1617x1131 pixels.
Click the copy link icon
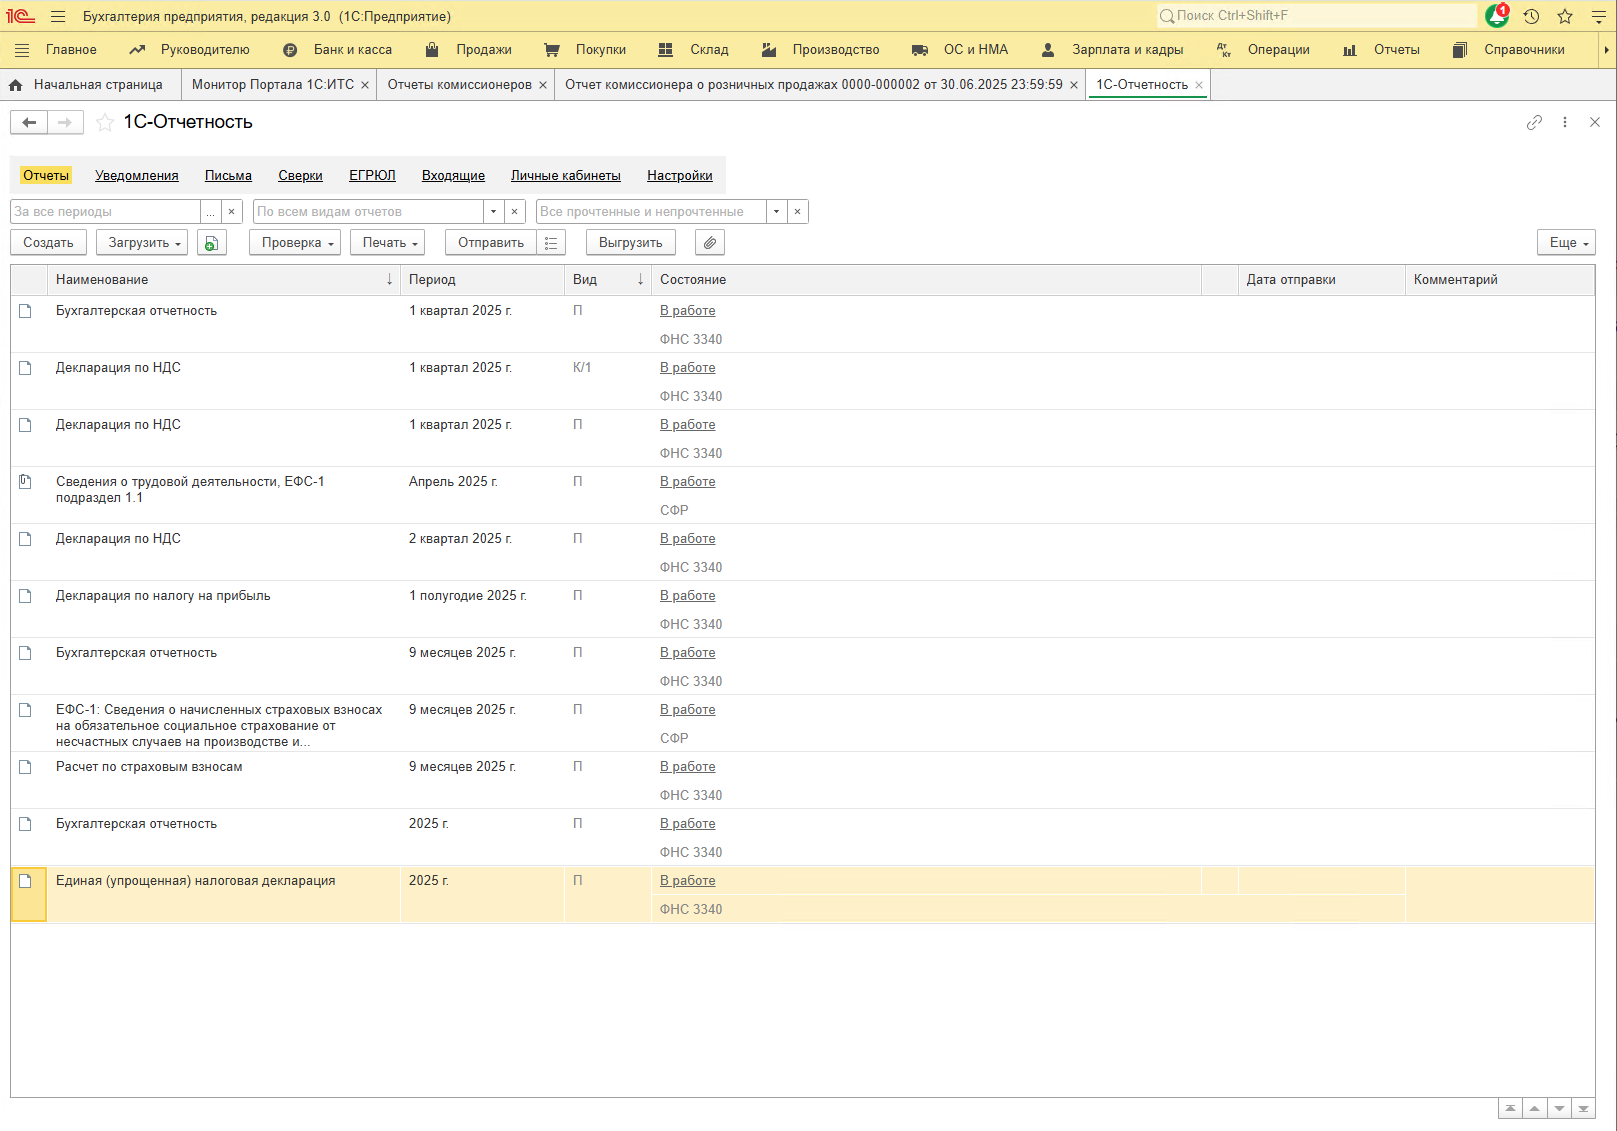point(1534,122)
